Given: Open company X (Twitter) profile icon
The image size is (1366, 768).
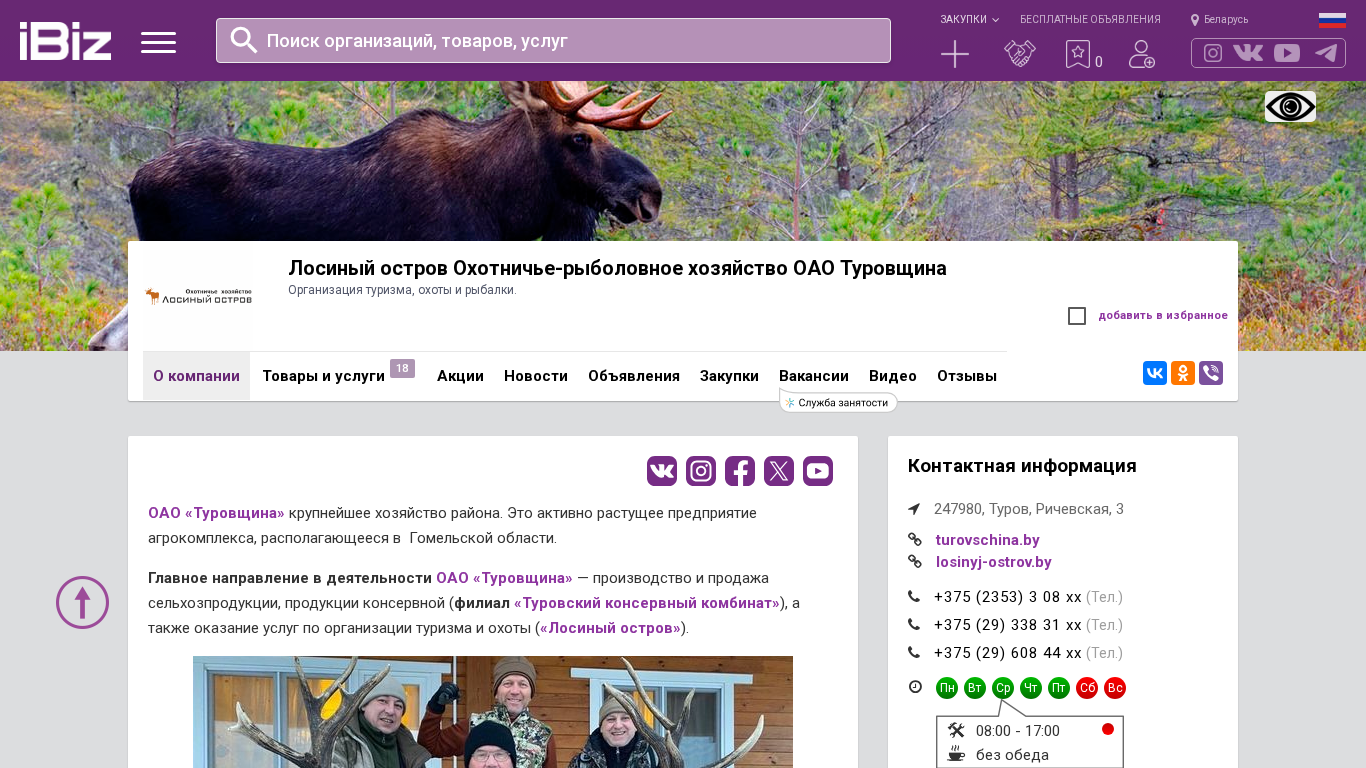Looking at the screenshot, I should (779, 471).
